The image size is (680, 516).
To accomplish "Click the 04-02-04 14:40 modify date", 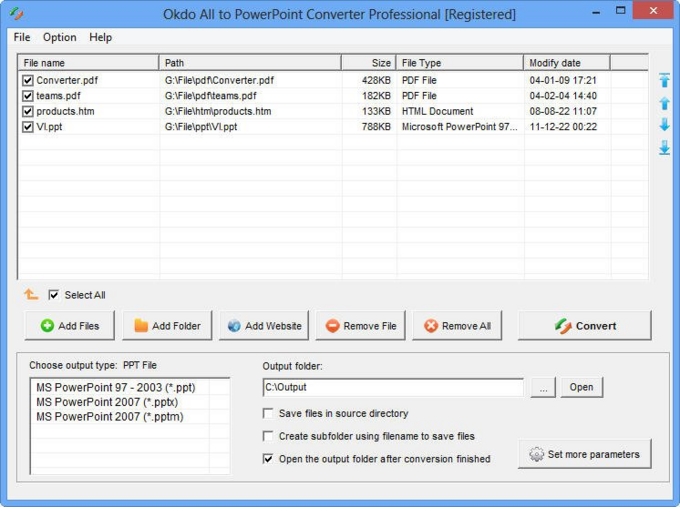I will pyautogui.click(x=563, y=96).
